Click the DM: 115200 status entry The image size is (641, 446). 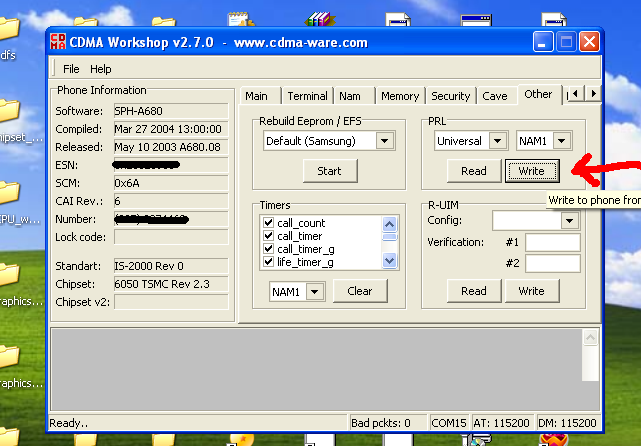point(567,423)
